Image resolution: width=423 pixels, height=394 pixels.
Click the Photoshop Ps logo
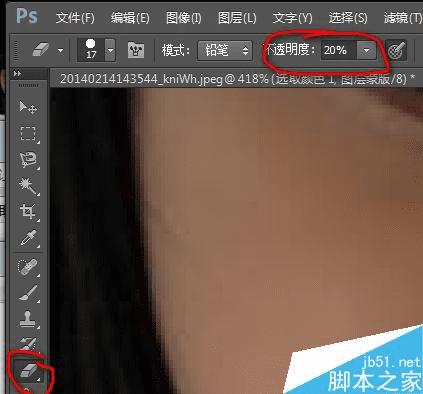pos(27,16)
